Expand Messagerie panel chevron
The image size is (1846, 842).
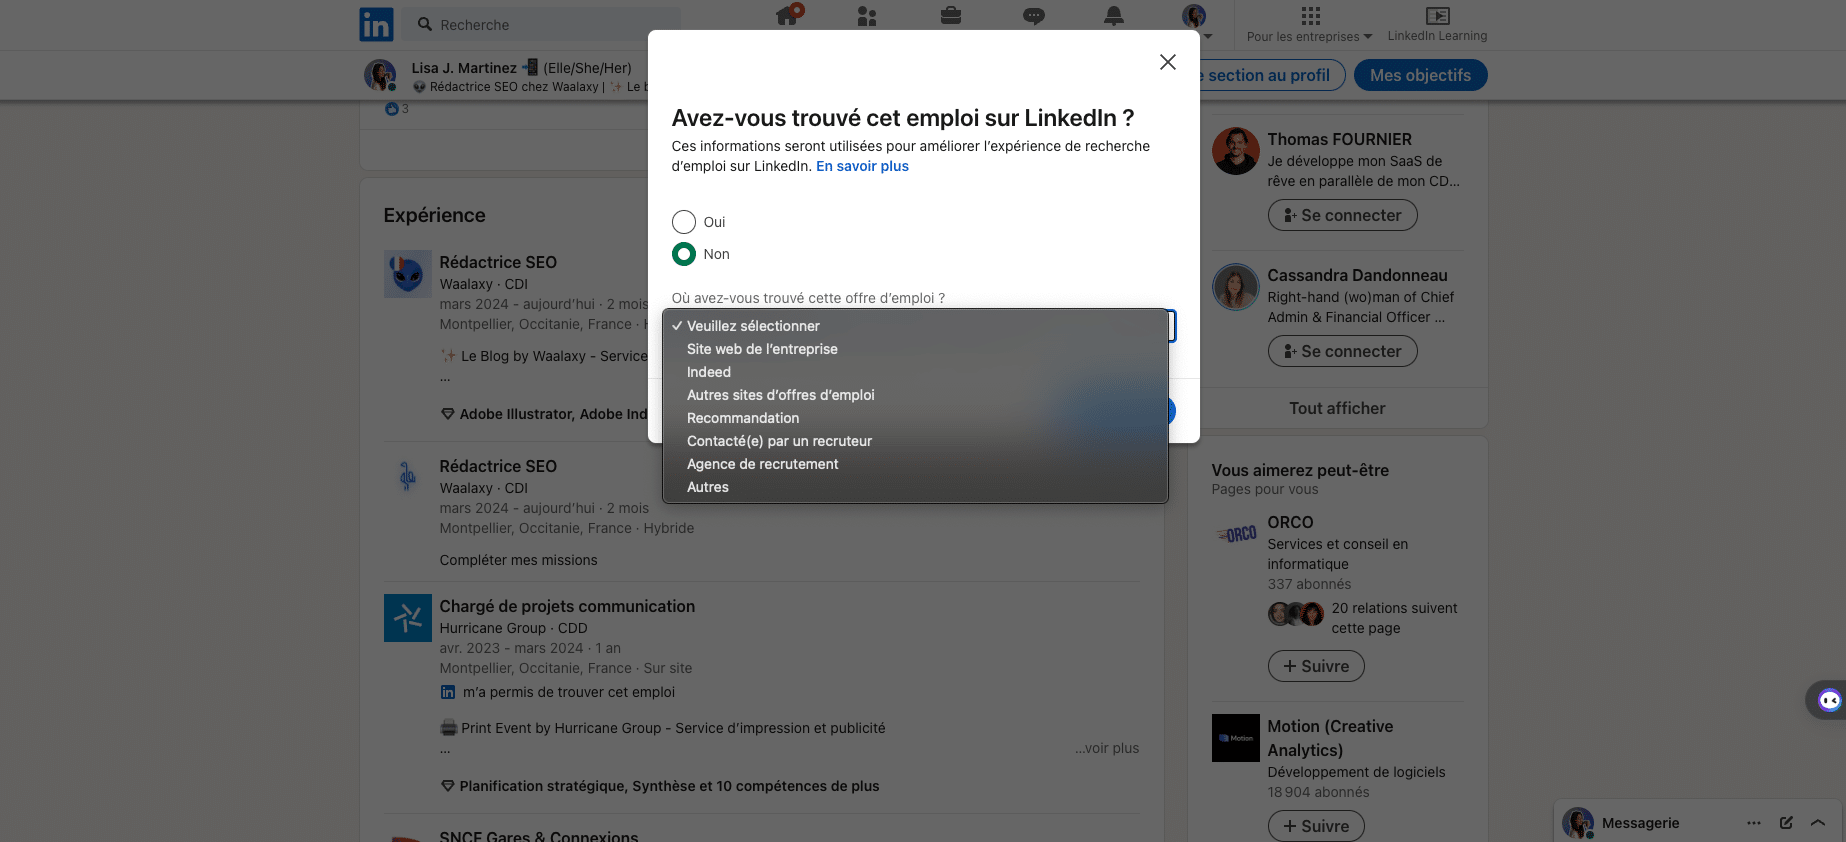point(1818,823)
